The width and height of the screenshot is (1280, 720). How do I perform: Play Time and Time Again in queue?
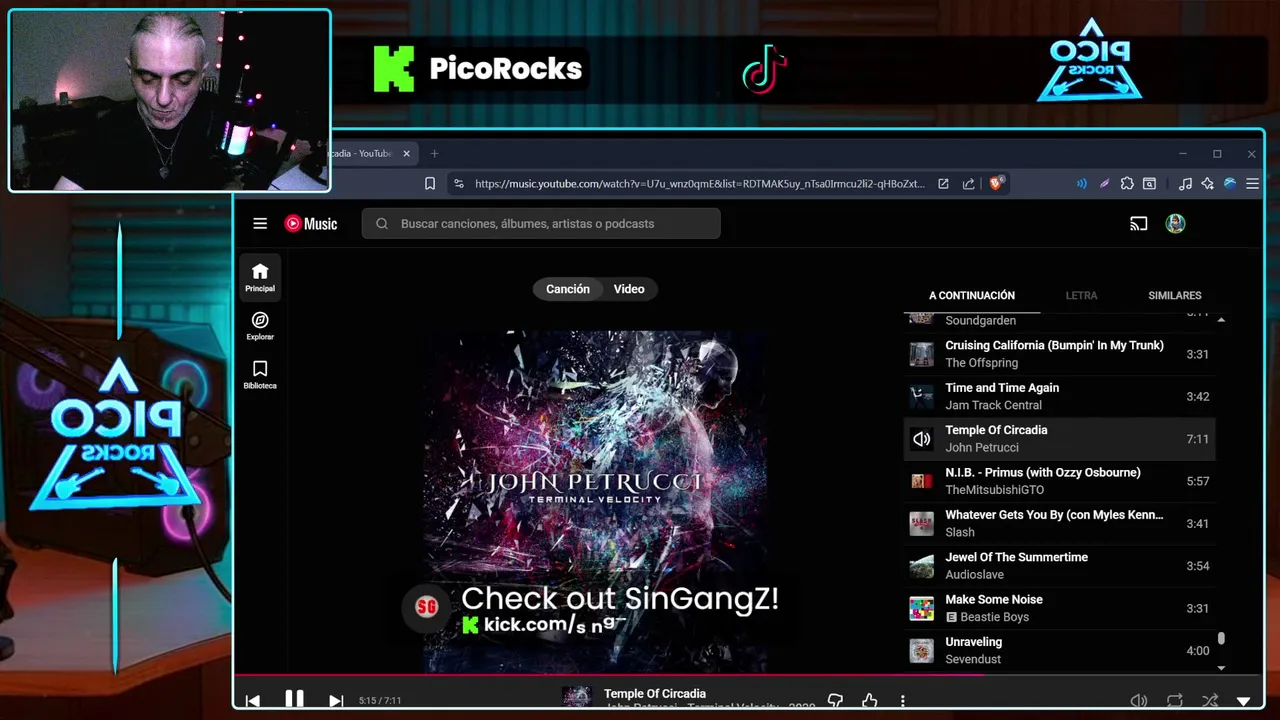pos(1060,396)
